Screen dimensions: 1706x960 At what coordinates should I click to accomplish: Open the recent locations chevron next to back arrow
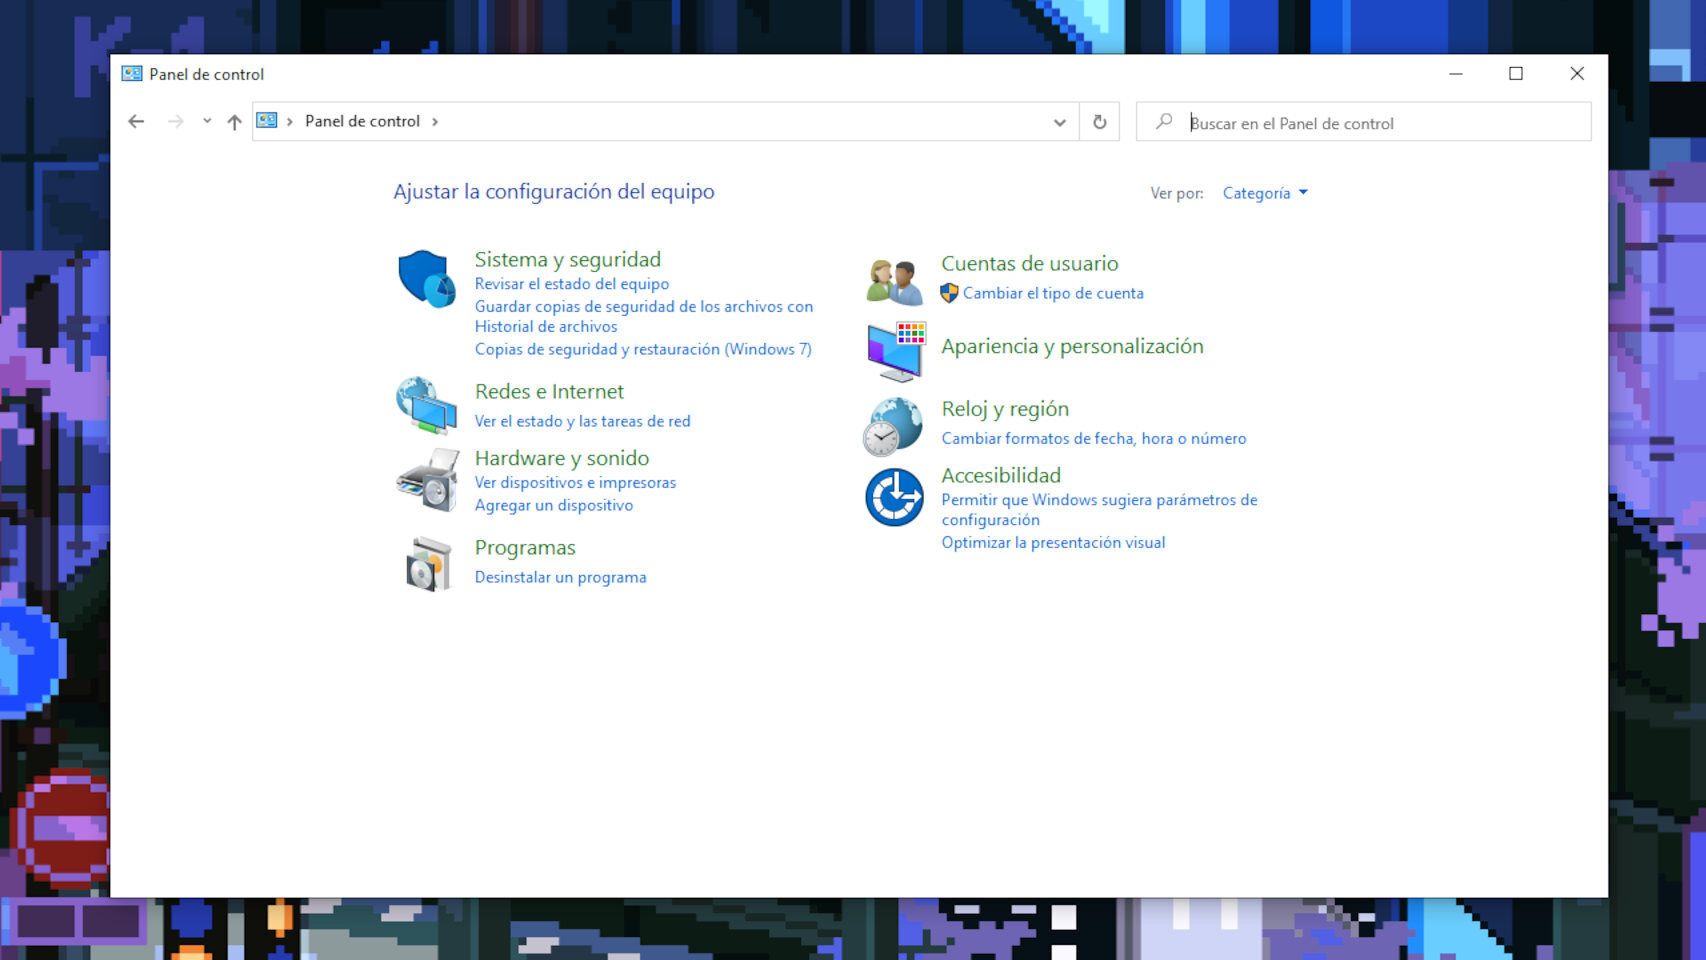[206, 121]
